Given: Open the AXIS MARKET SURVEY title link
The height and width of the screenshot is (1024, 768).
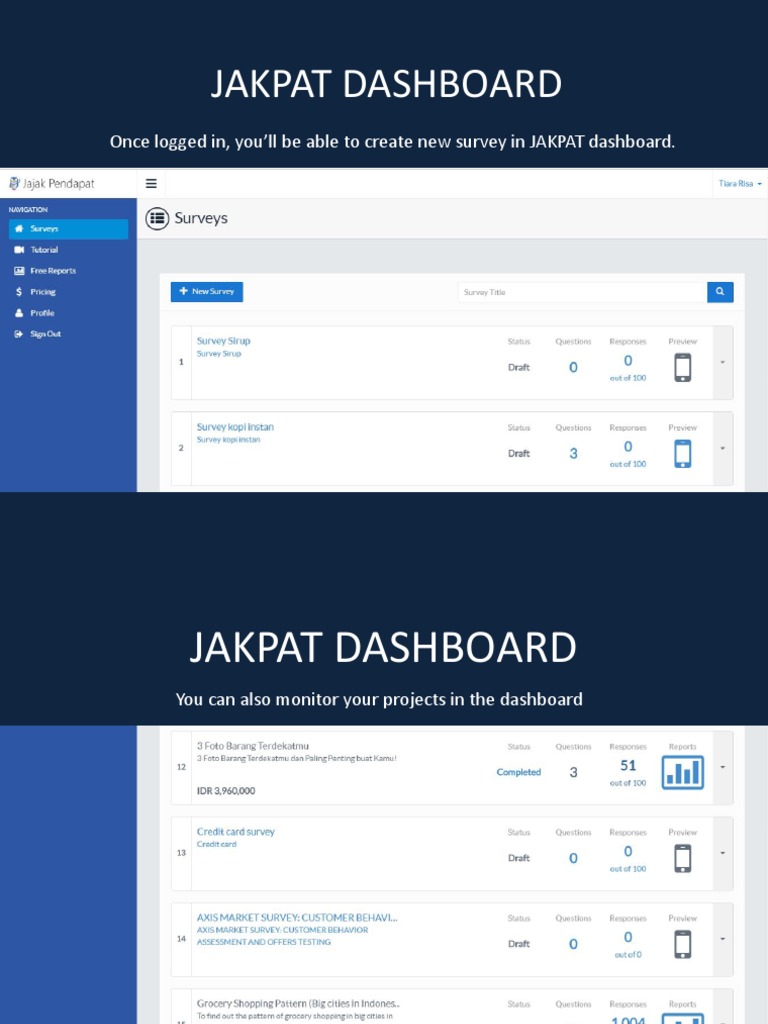Looking at the screenshot, I should [x=297, y=918].
